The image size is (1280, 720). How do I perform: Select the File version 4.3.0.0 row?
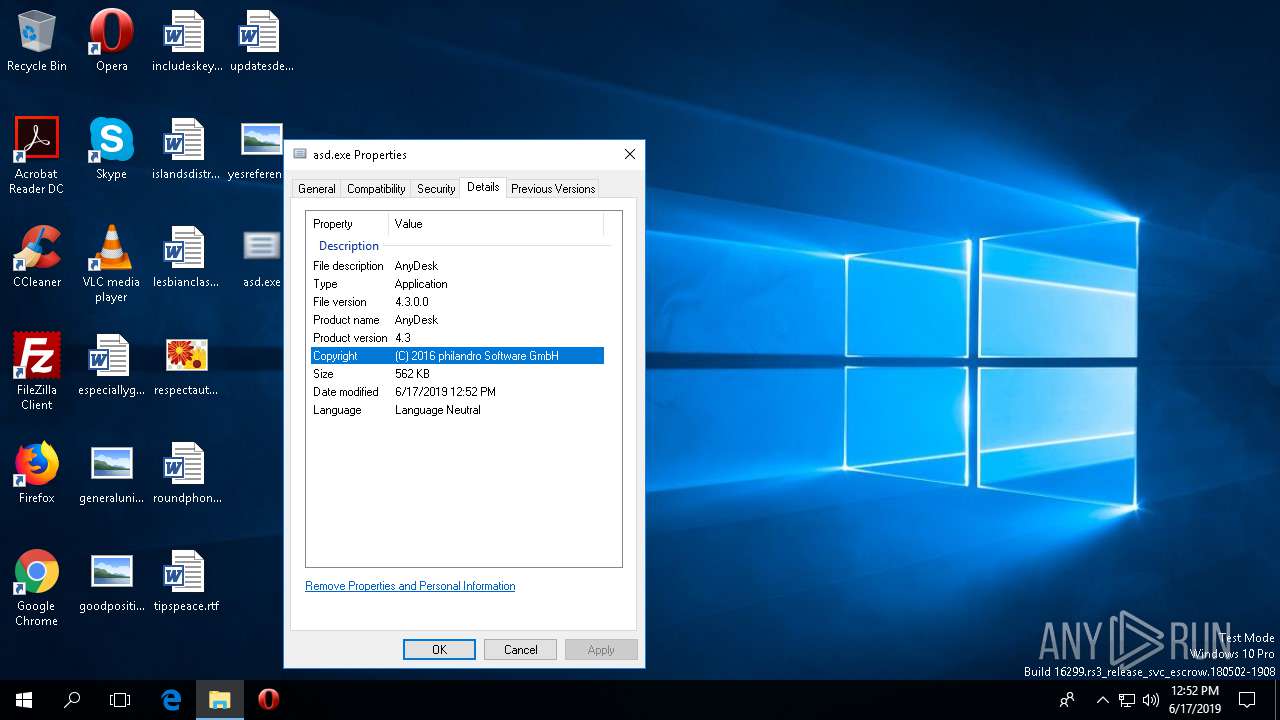pos(457,302)
